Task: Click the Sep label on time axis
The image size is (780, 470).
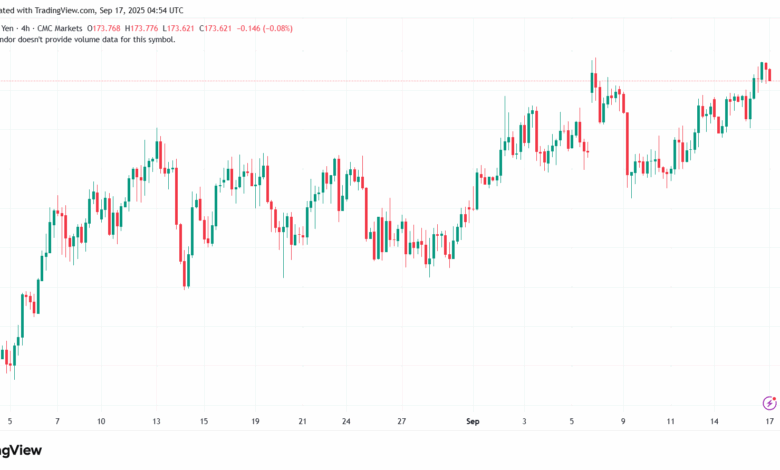Action: (472, 422)
